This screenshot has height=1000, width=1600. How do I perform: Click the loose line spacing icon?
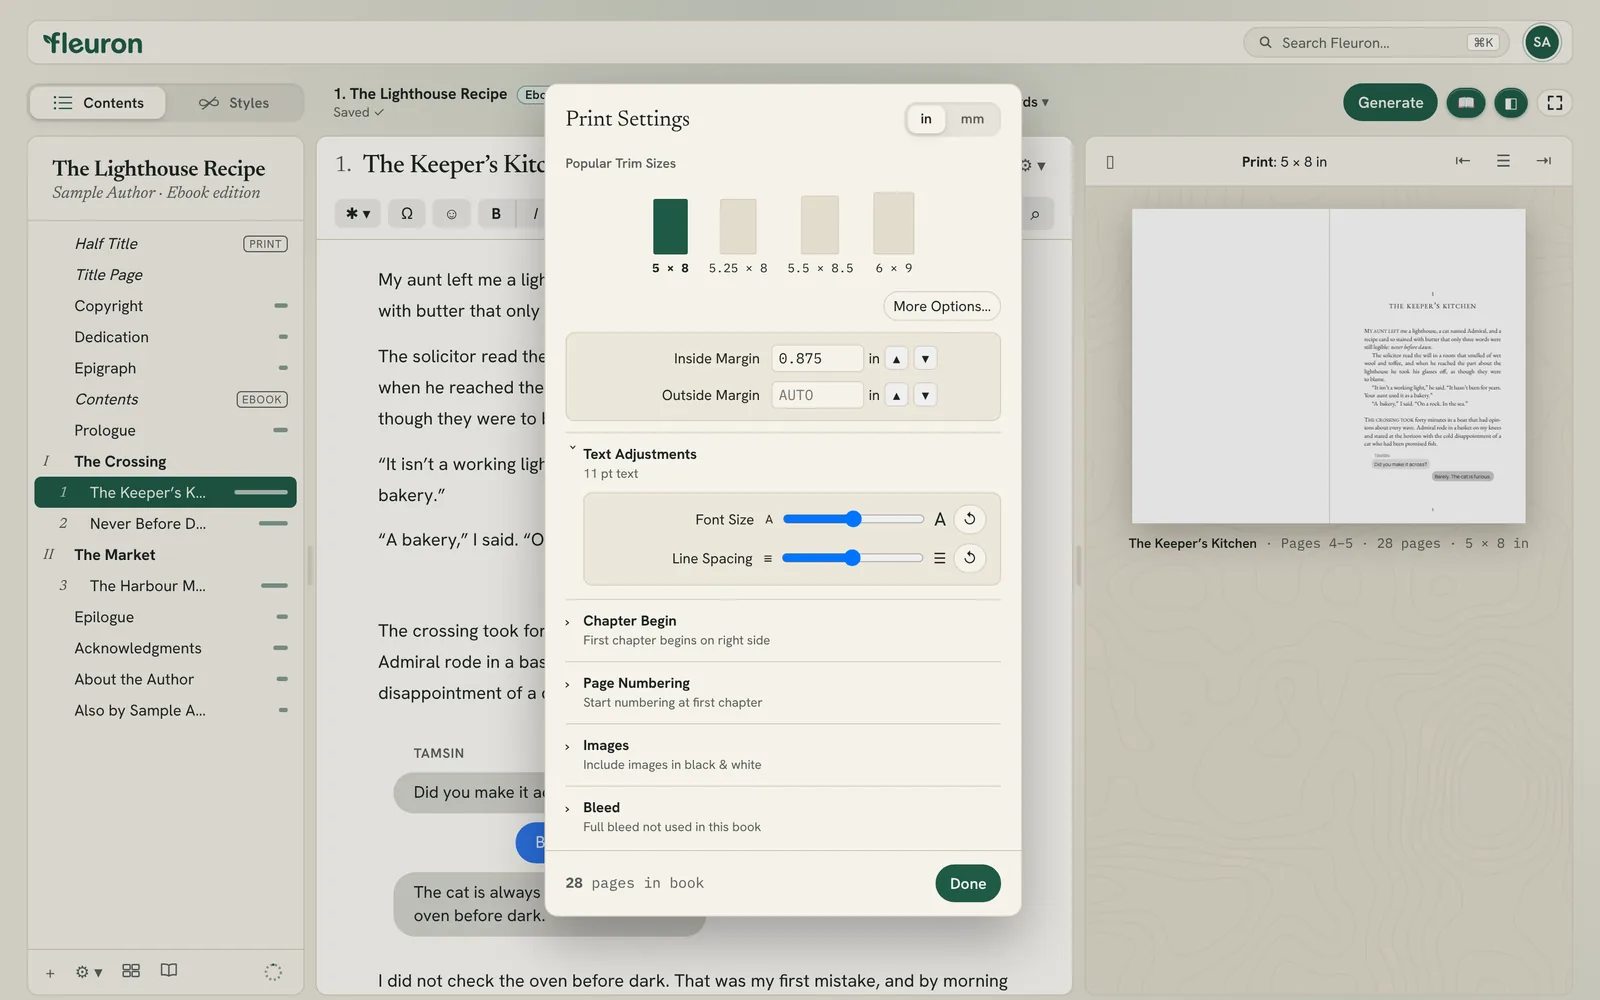point(940,558)
